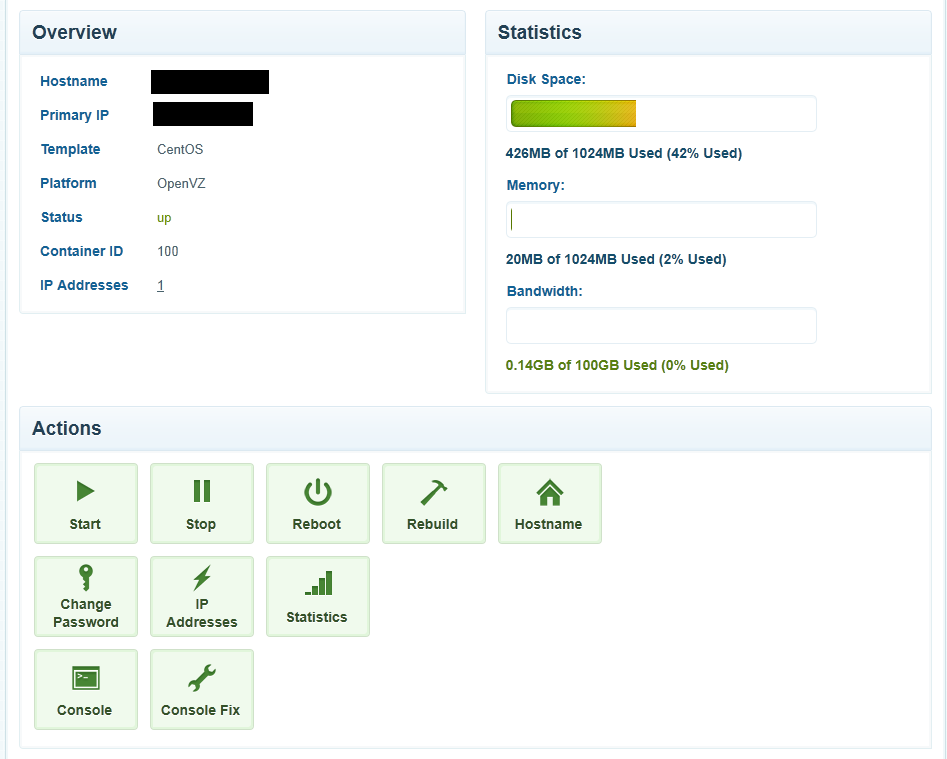Image resolution: width=947 pixels, height=759 pixels.
Task: Click the green 'up' status text
Action: pos(164,218)
